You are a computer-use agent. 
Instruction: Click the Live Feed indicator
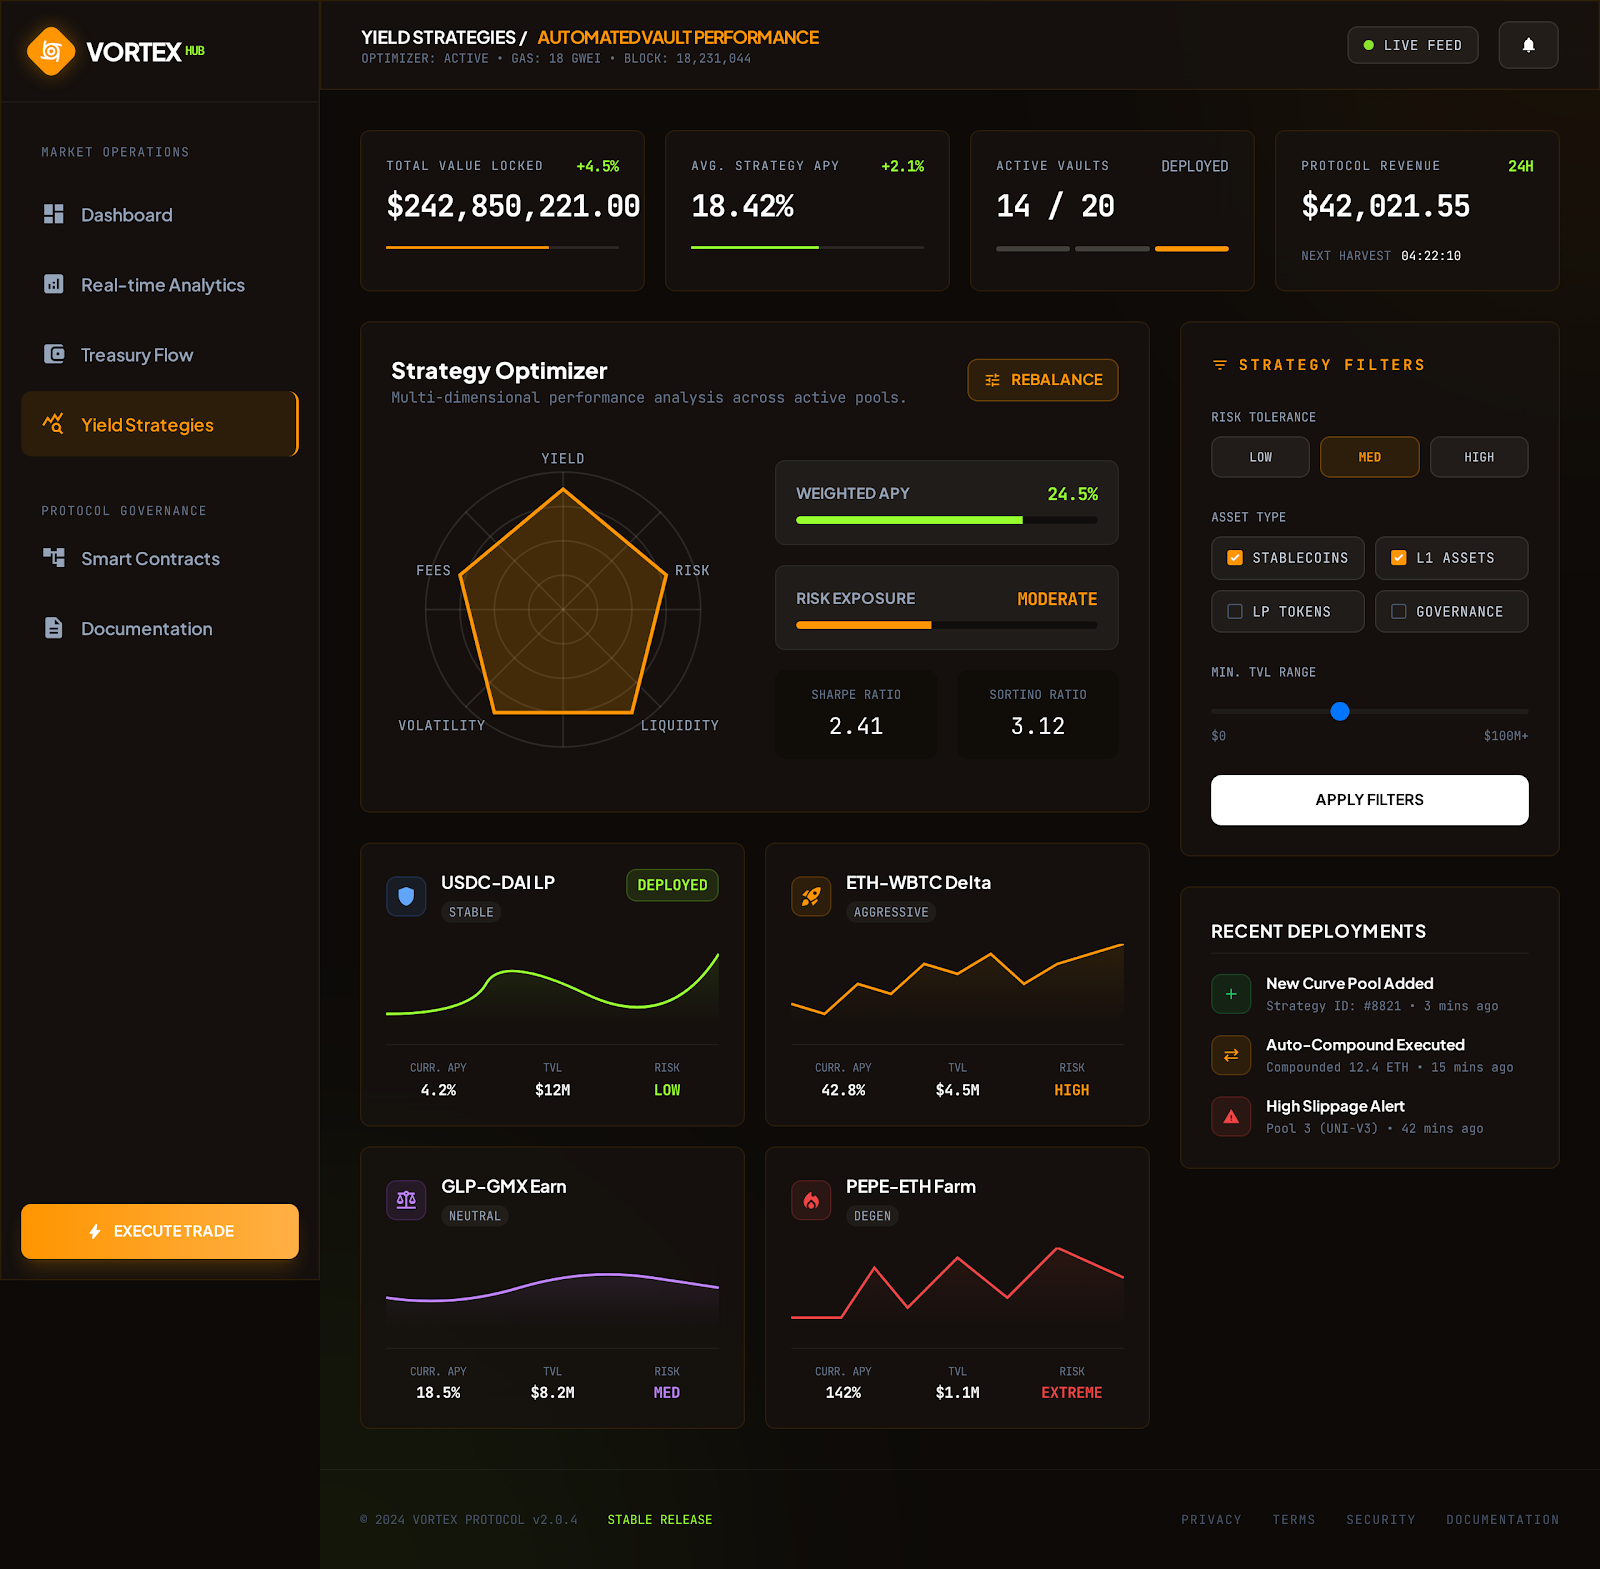tap(1413, 44)
